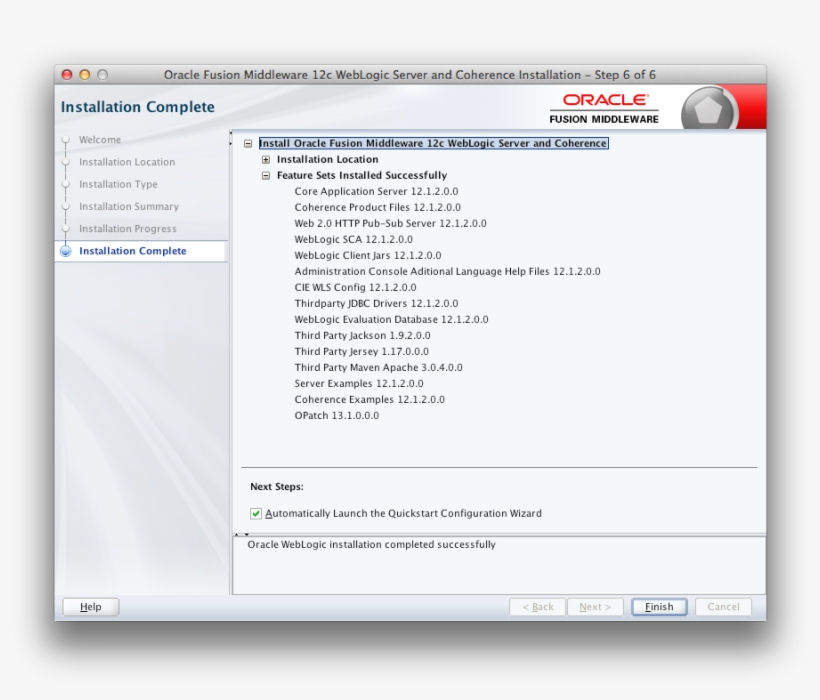The image size is (820, 700).
Task: Select Core Application Server 12.1.2.0.0 tree item
Action: coord(376,191)
